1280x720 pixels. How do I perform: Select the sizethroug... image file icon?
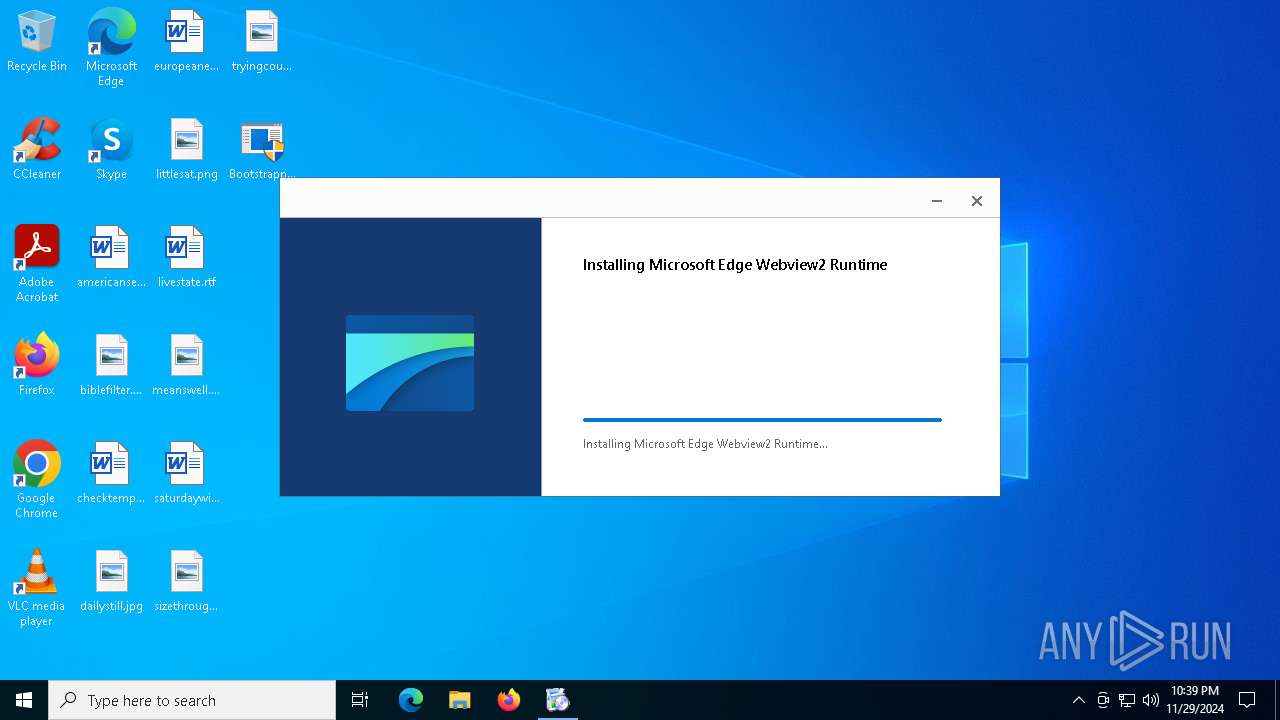[x=186, y=581]
